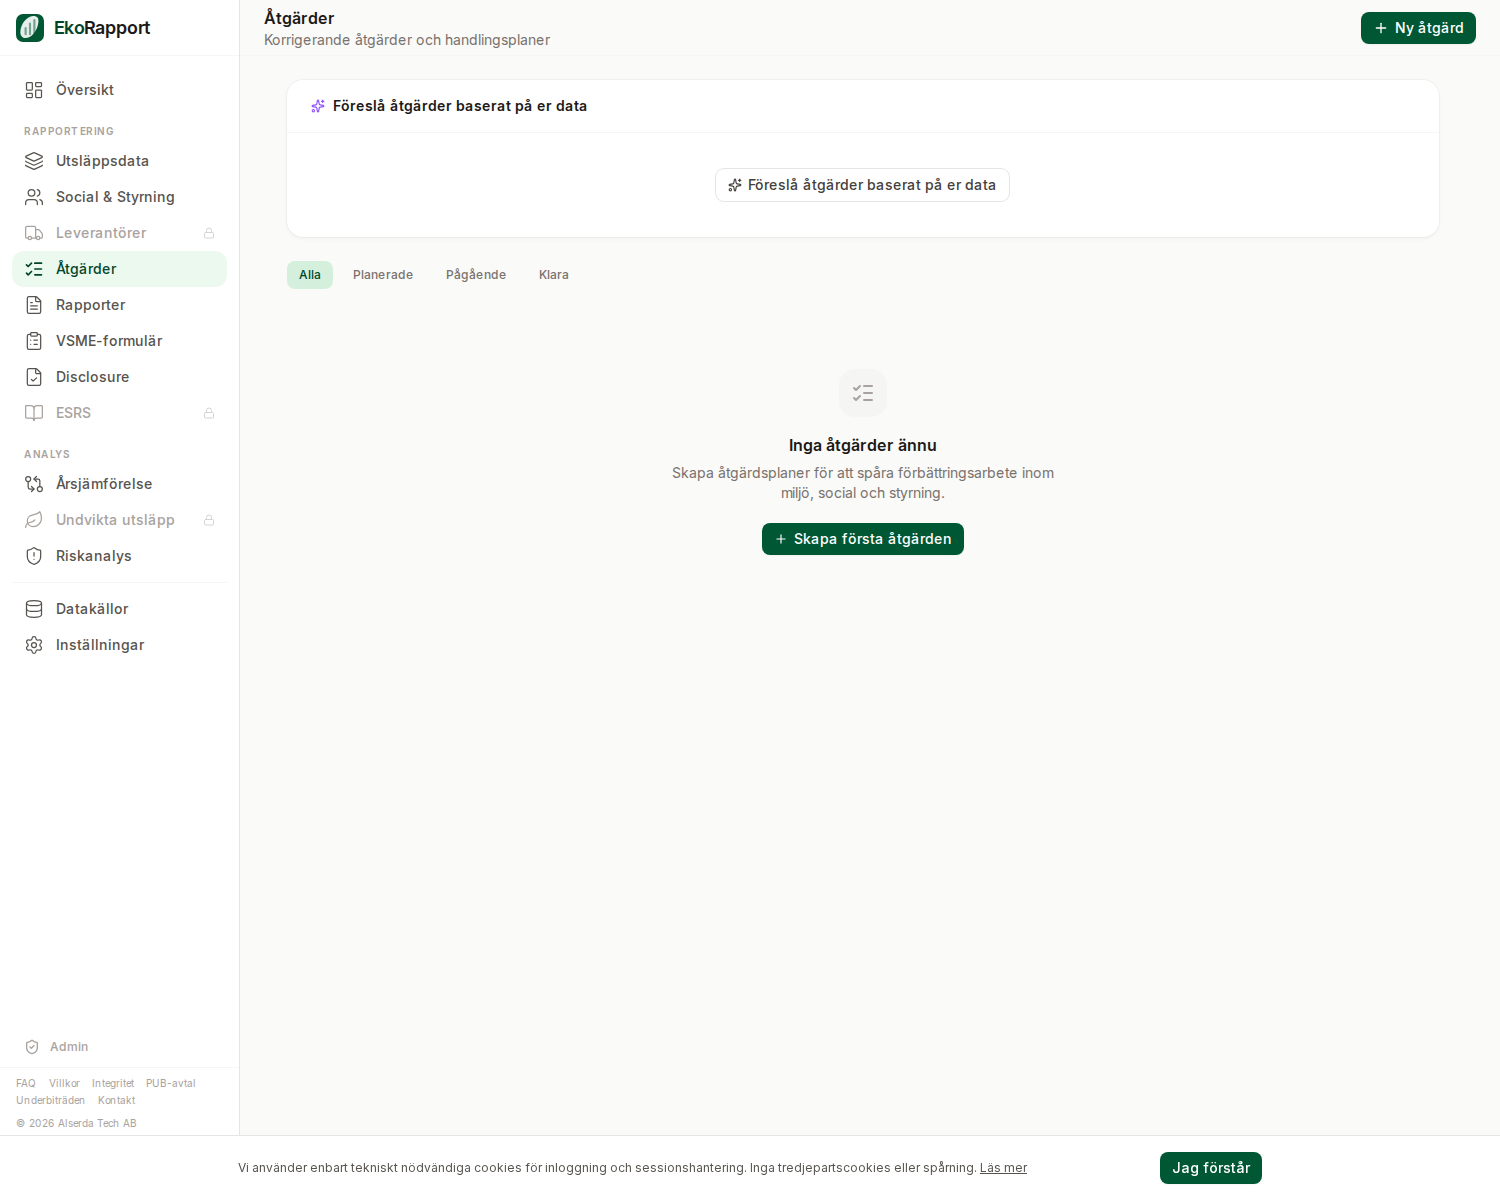1500x1200 pixels.
Task: Click the Ny åtgärd button
Action: pos(1418,28)
